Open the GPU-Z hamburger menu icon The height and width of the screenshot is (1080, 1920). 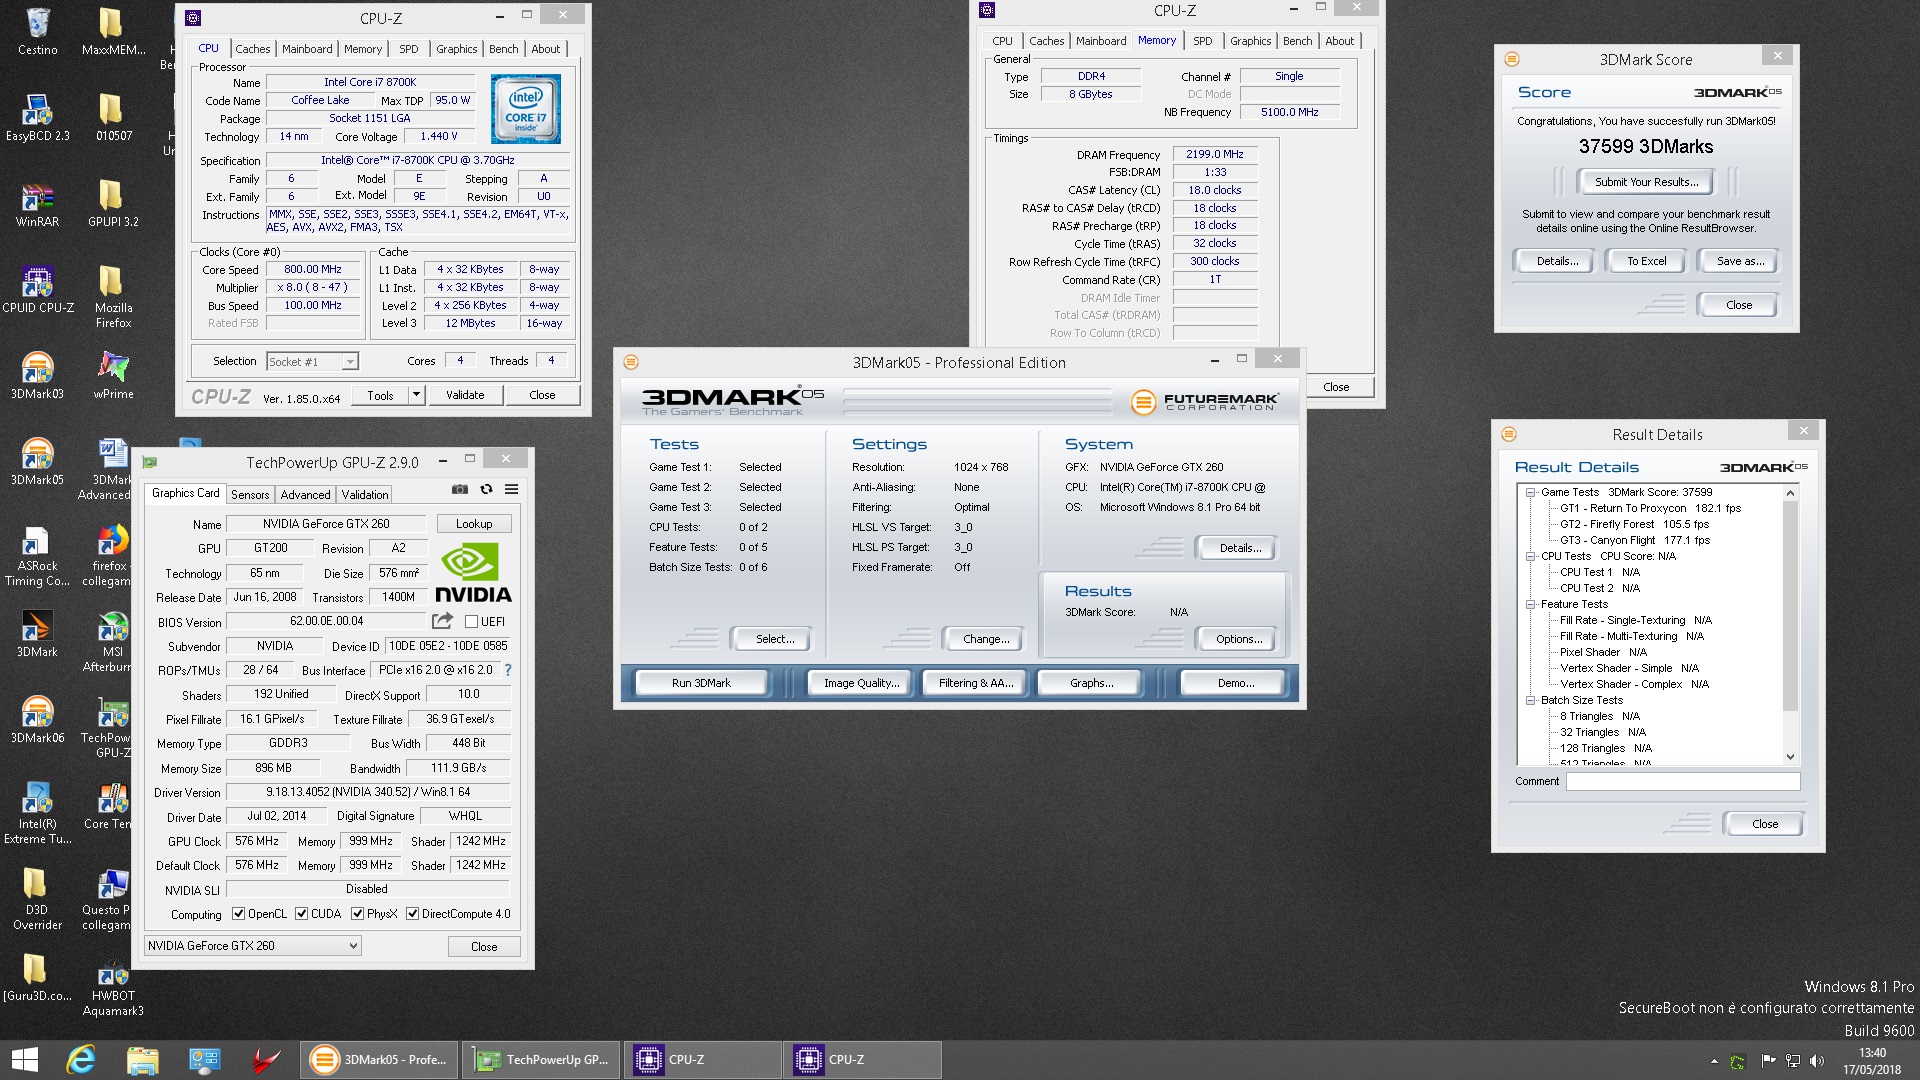click(511, 489)
